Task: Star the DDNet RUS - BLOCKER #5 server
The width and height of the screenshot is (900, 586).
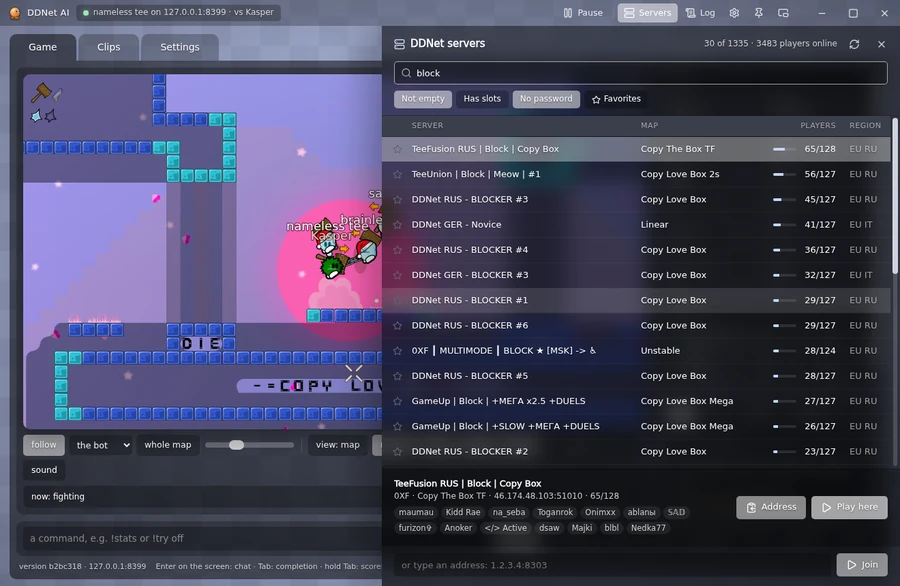Action: click(x=397, y=377)
